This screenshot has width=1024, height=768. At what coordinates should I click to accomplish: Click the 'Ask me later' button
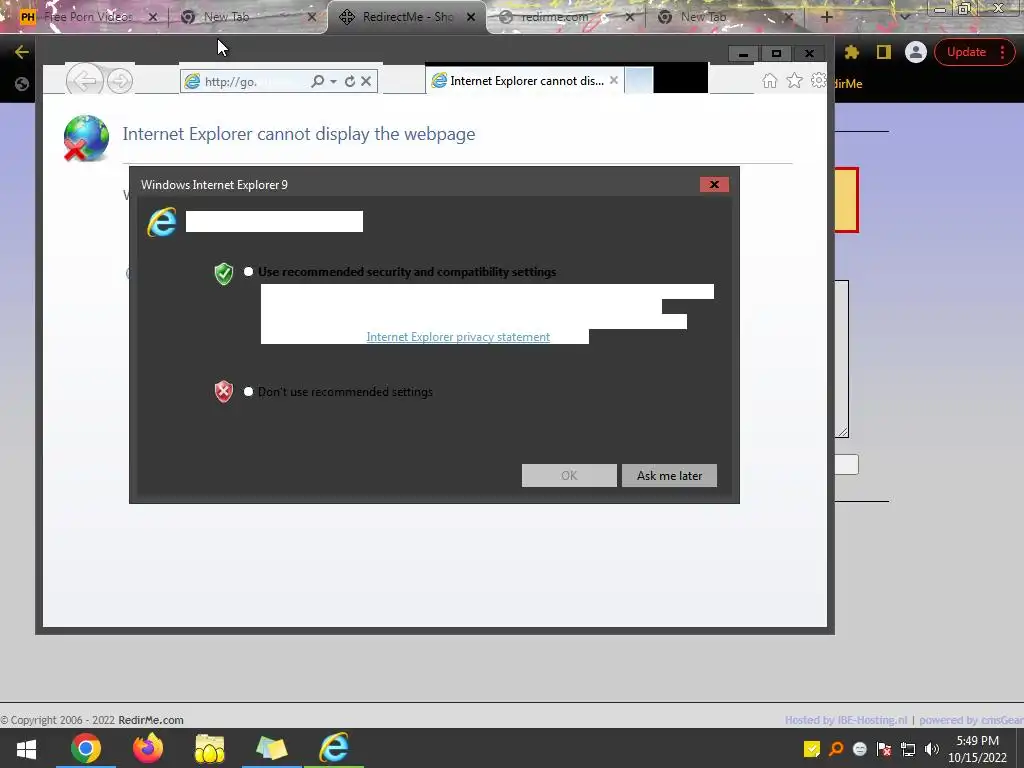click(x=669, y=475)
